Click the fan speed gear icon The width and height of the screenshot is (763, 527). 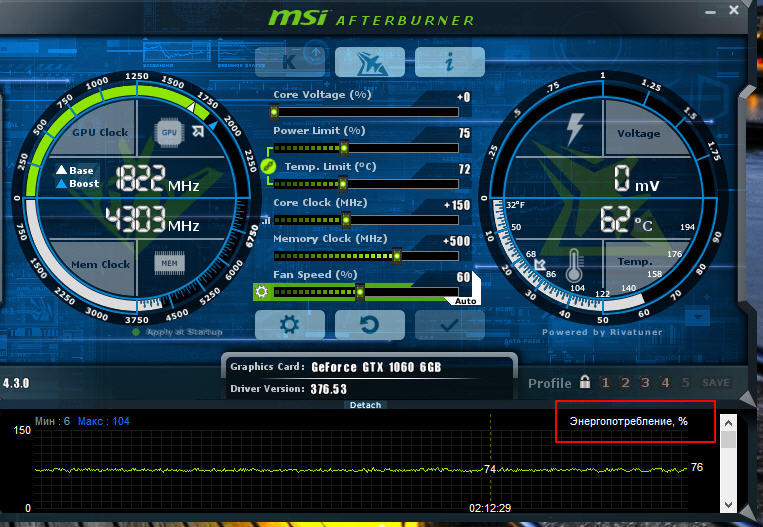point(261,291)
